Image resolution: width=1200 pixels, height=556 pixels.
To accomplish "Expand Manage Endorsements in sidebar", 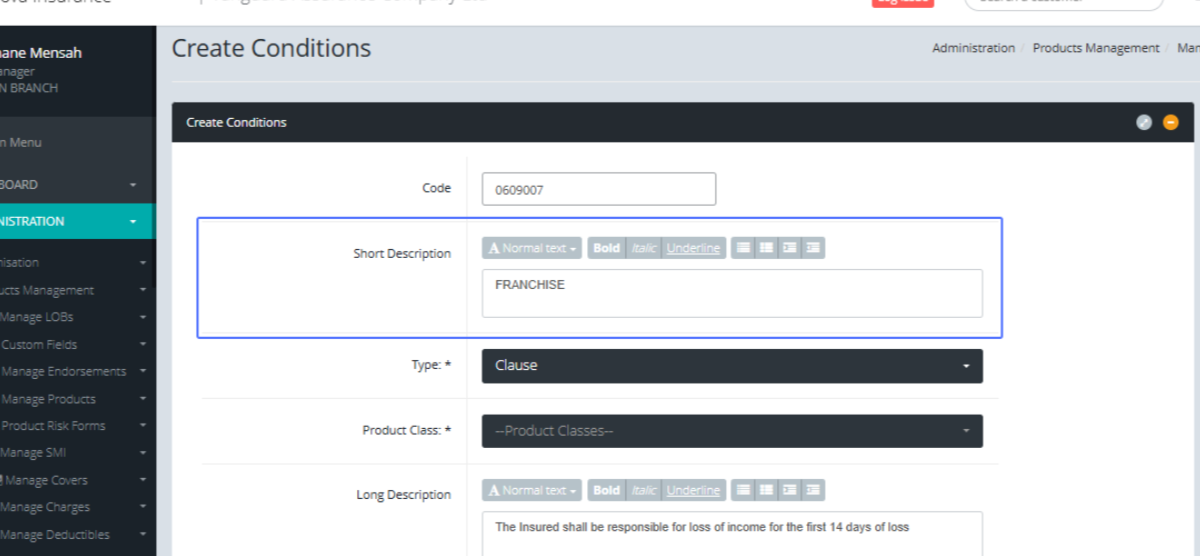I will (x=64, y=371).
